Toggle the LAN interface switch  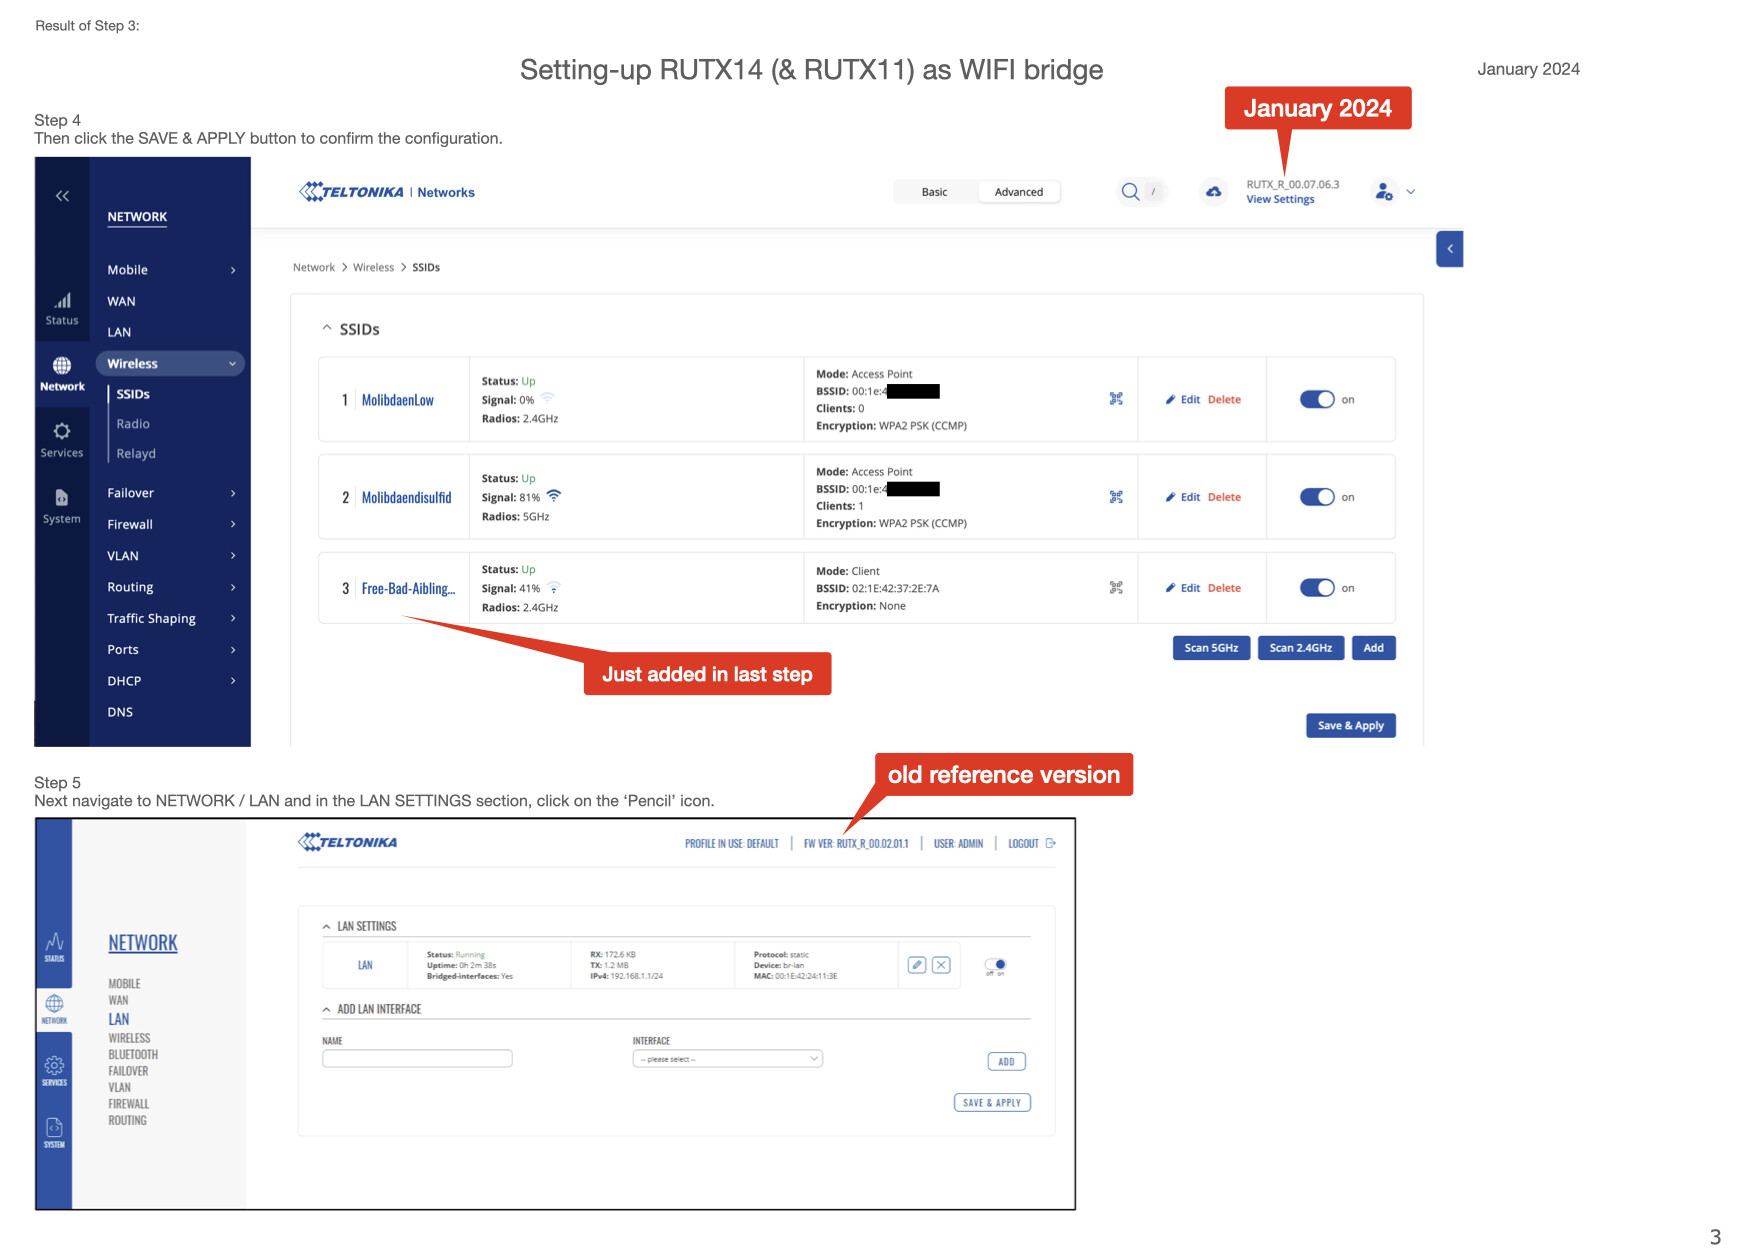995,965
